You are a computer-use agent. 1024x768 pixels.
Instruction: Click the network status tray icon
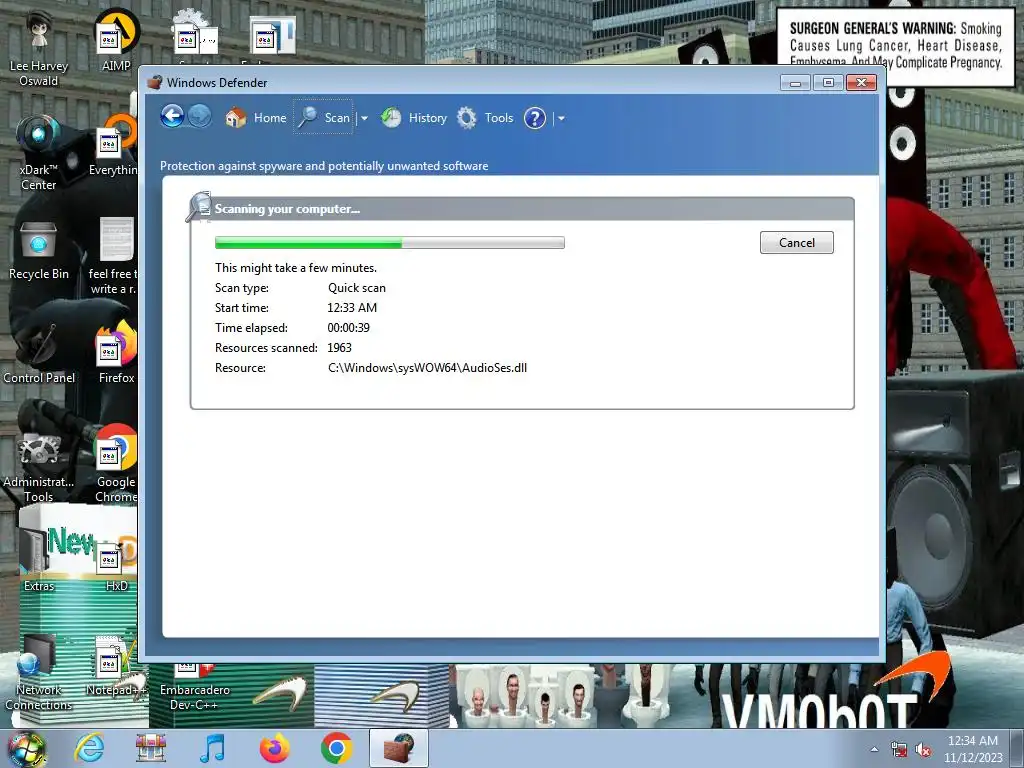click(x=899, y=750)
